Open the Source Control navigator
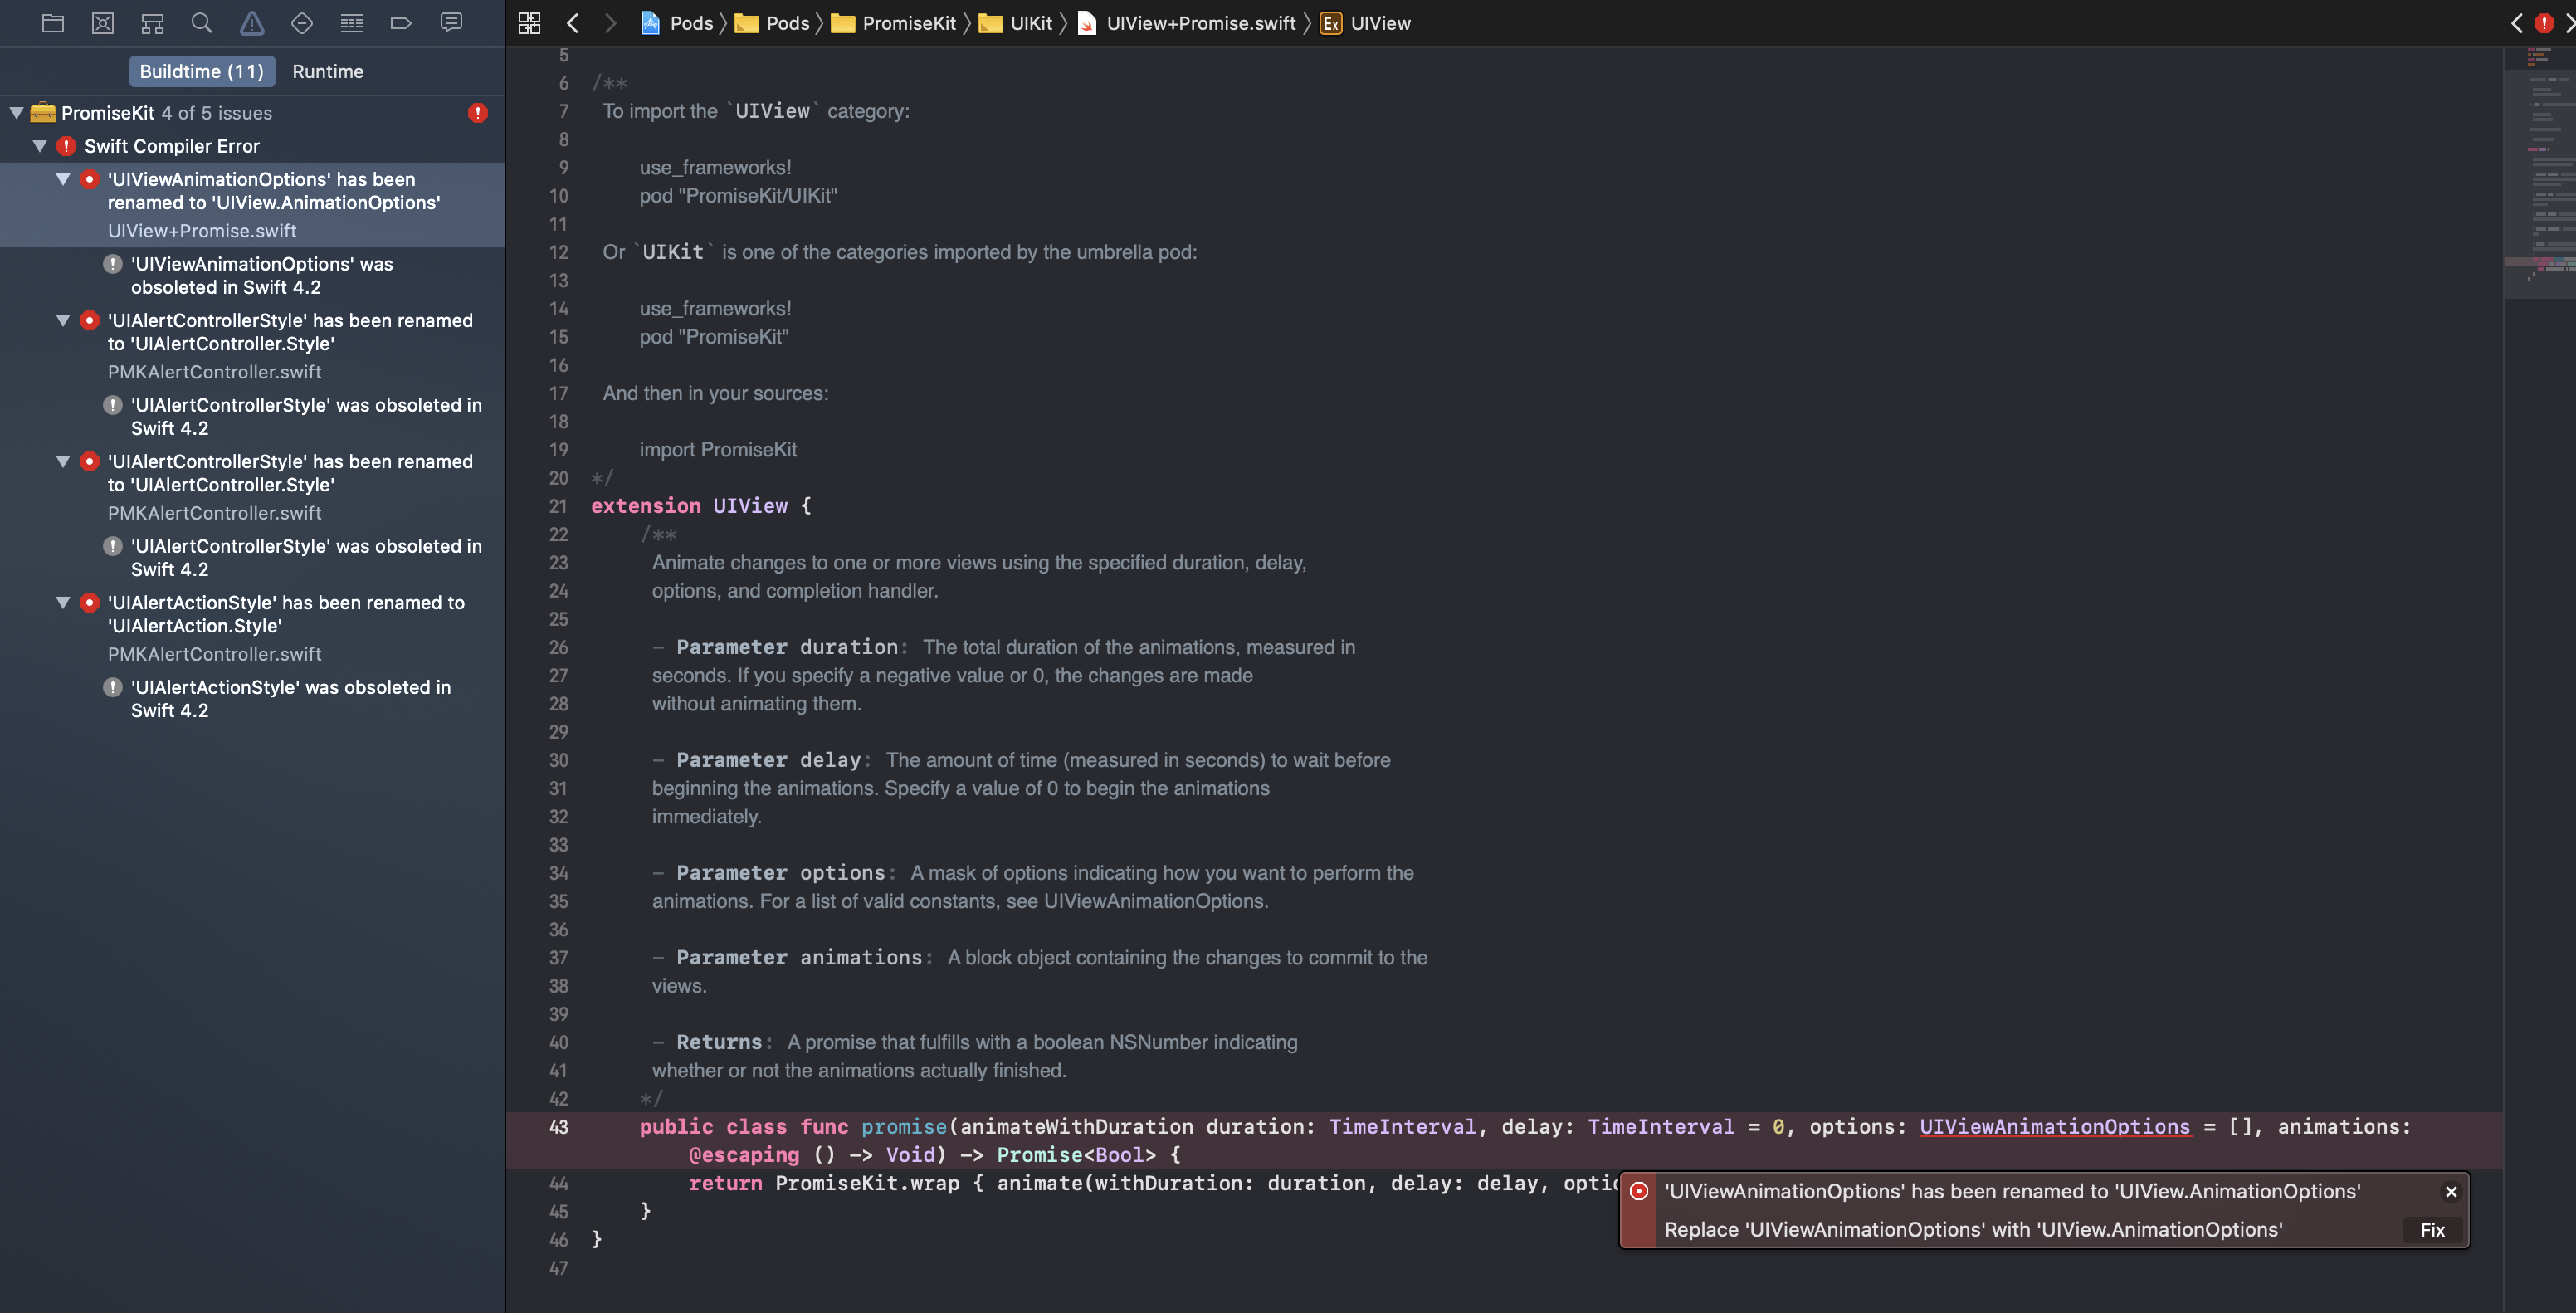Screen dimensions: 2576x1313 coord(103,23)
